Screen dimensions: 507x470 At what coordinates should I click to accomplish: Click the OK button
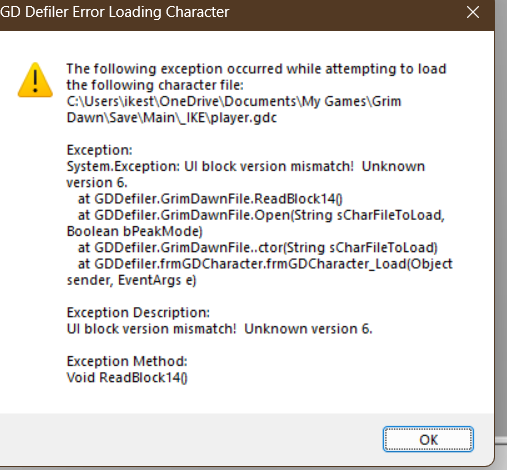(428, 439)
